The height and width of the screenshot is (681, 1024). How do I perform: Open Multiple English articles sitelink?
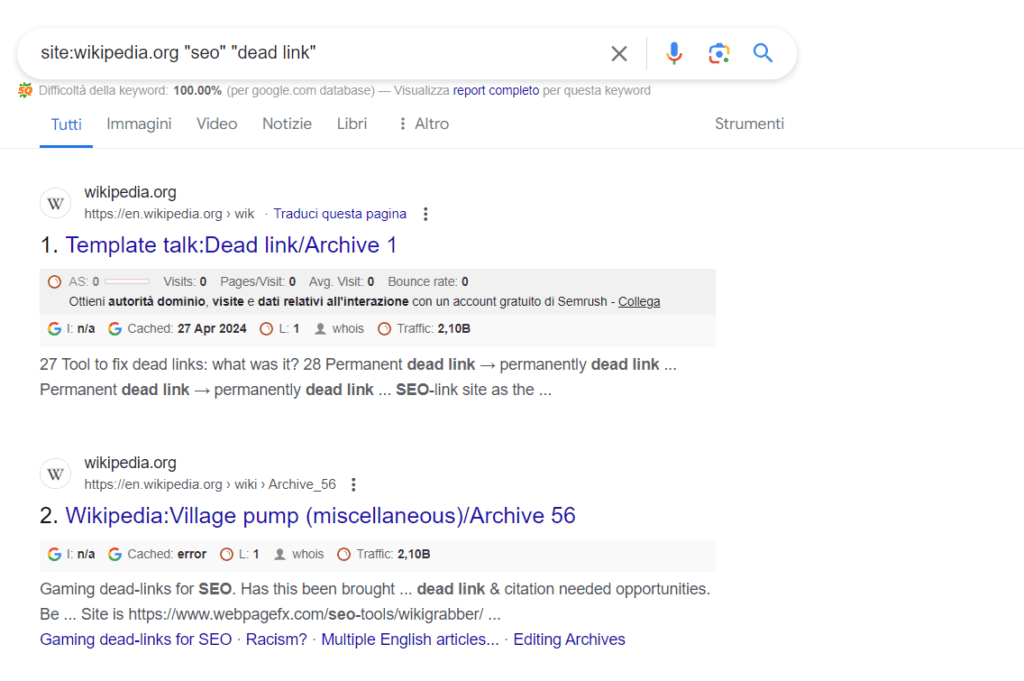409,639
